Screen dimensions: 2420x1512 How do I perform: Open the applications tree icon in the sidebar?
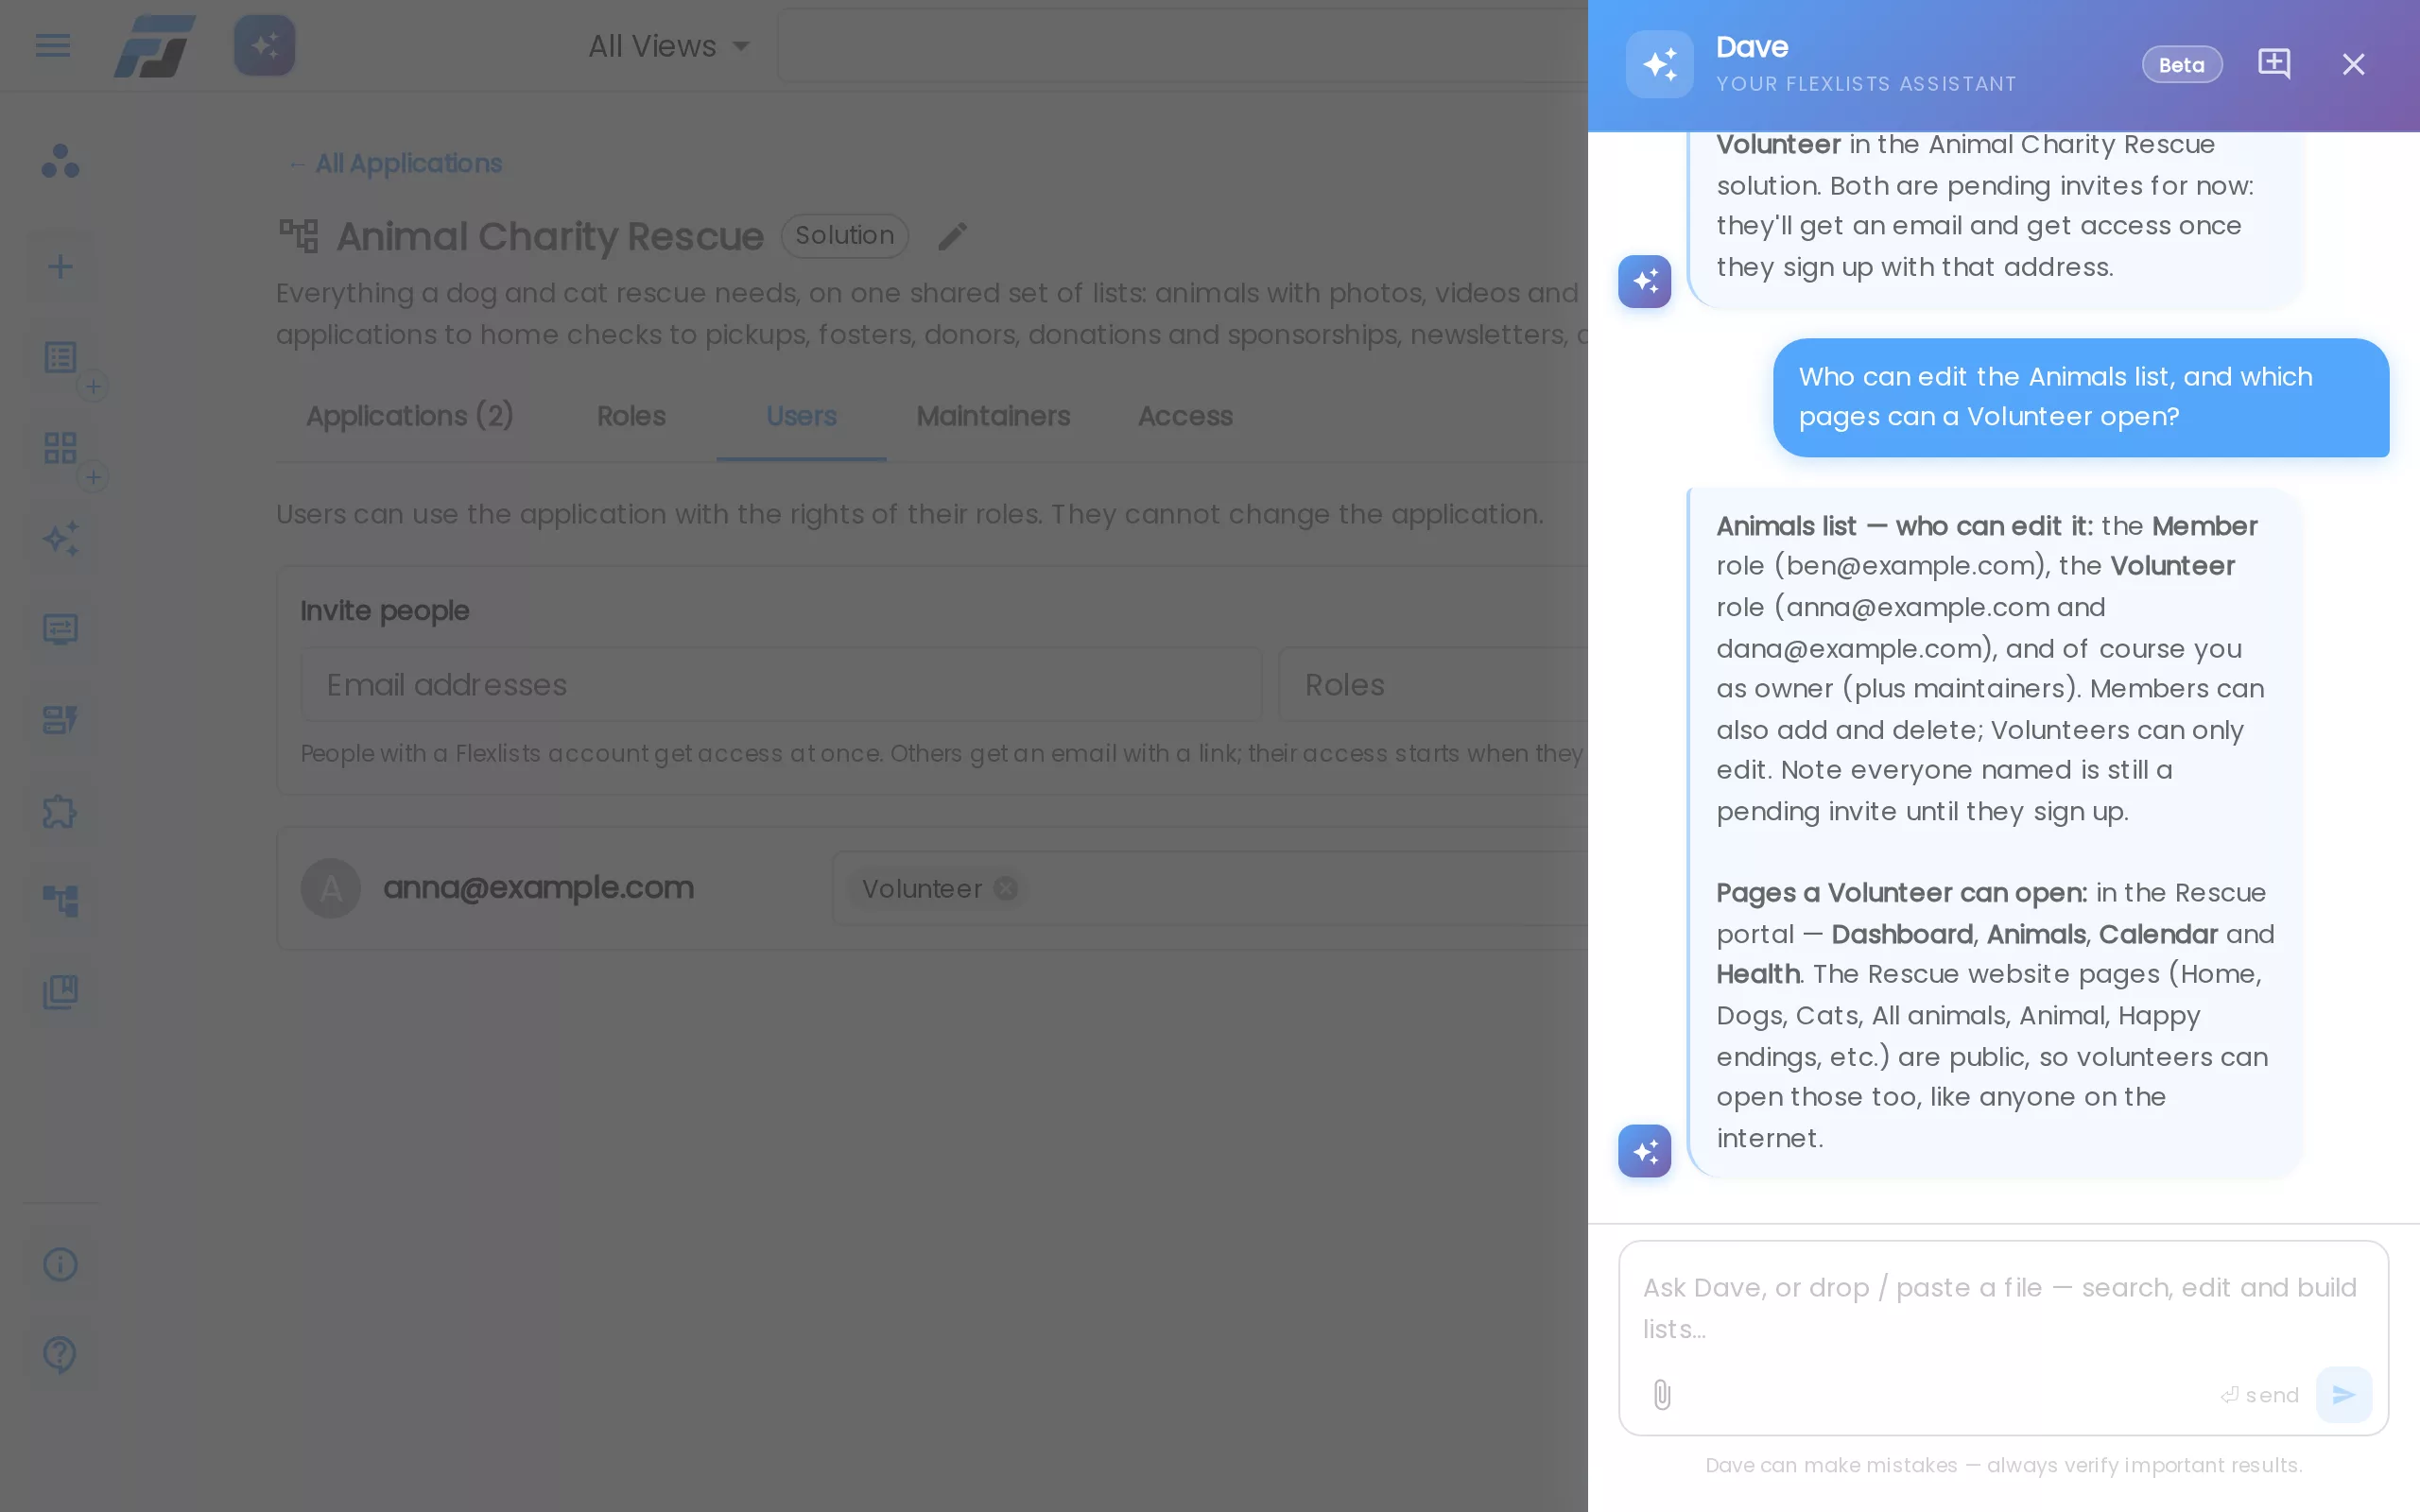(60, 901)
